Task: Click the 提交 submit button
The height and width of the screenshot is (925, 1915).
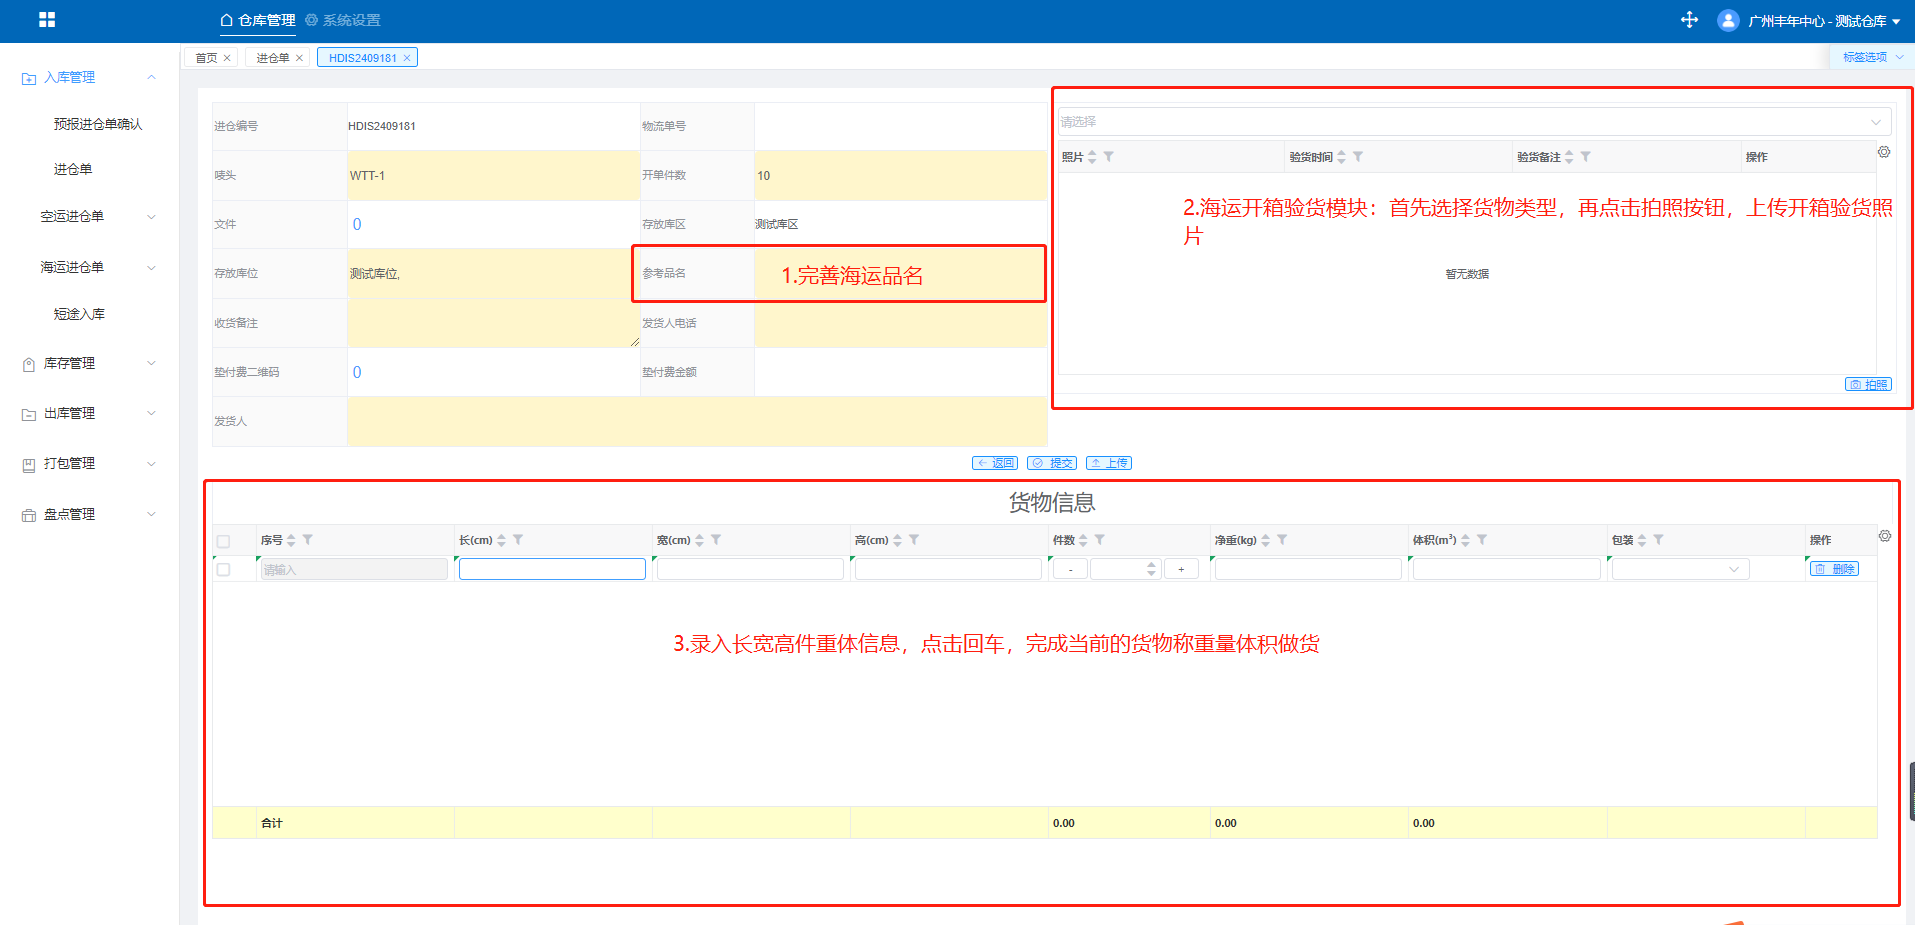Action: pyautogui.click(x=1052, y=463)
